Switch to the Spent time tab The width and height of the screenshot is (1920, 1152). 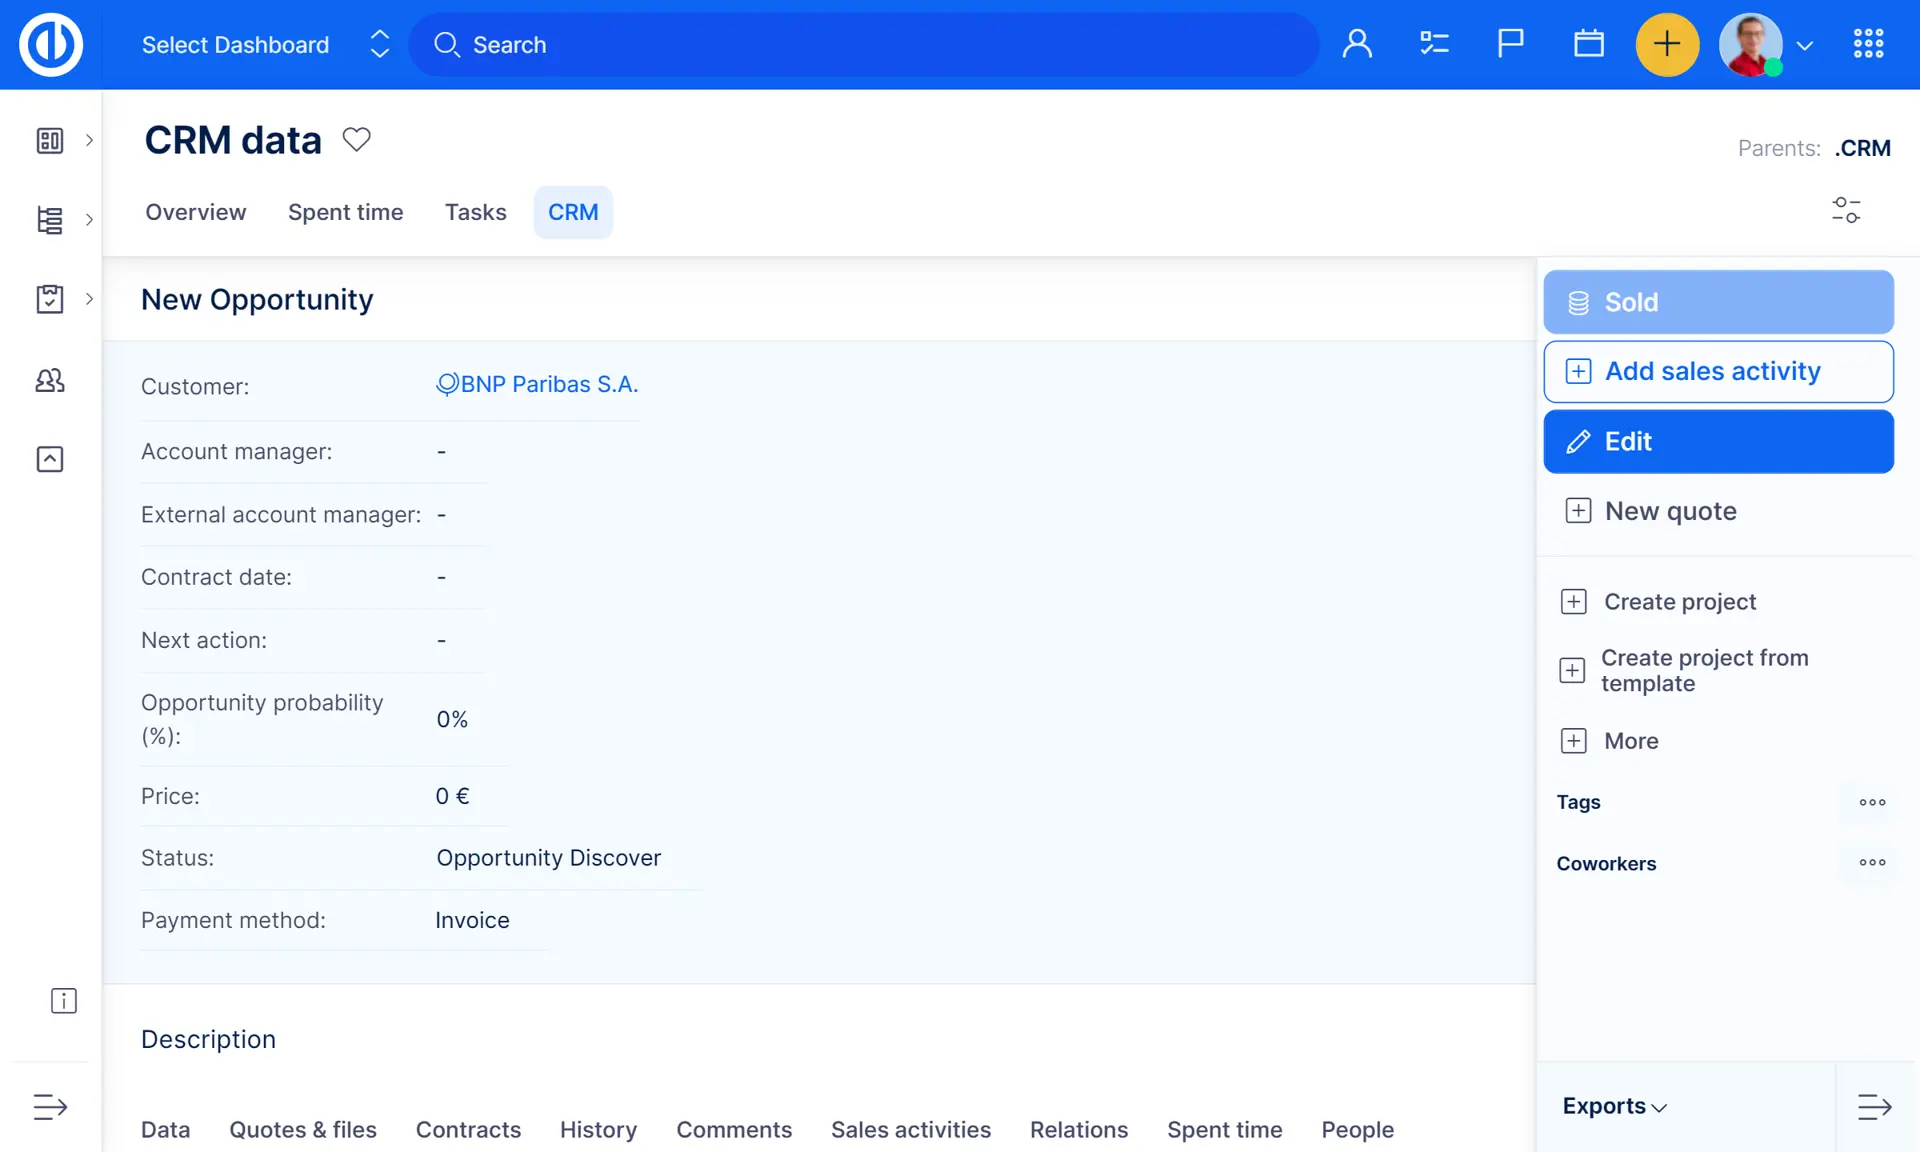pos(345,212)
